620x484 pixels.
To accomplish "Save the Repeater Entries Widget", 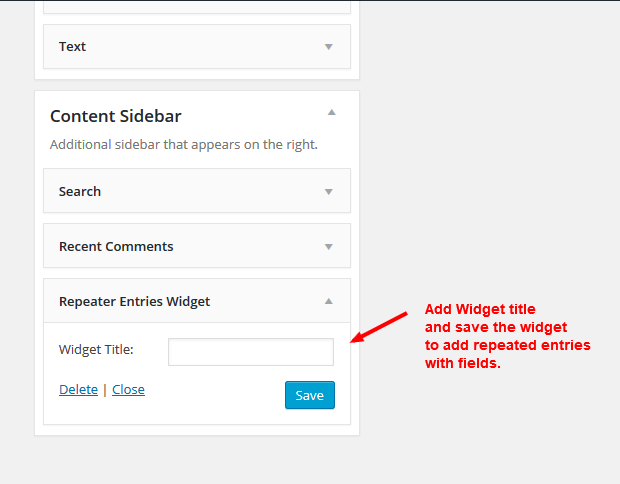I will [310, 395].
